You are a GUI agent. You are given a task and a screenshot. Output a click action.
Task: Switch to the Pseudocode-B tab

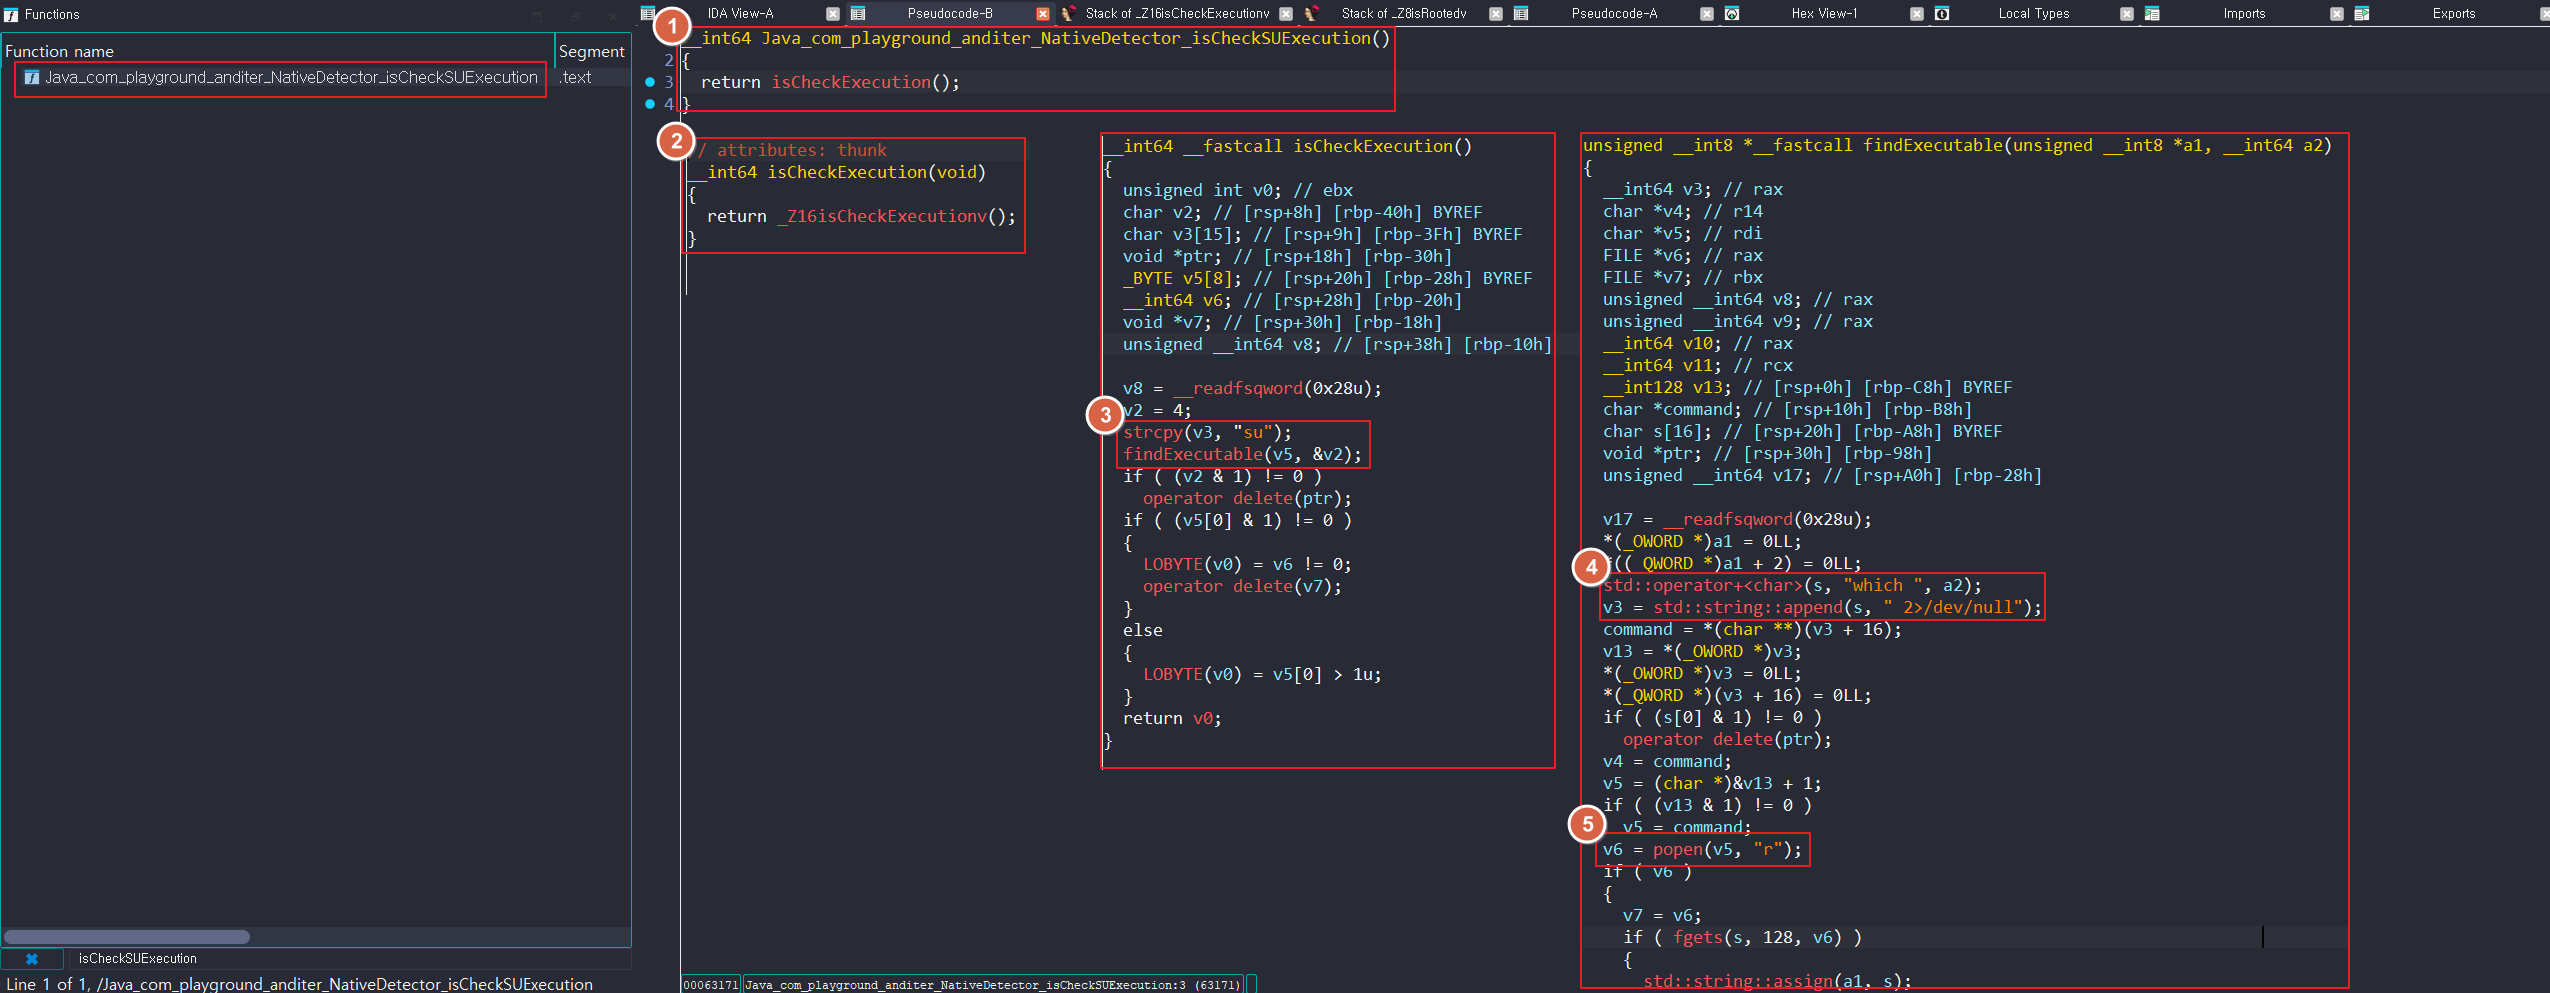[x=950, y=14]
